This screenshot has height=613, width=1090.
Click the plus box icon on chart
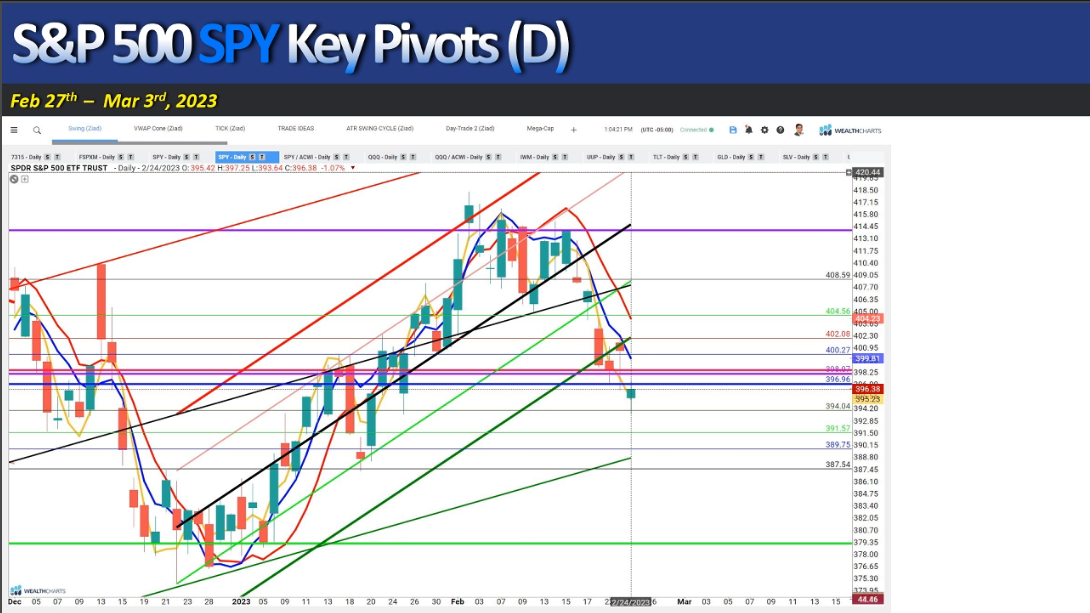(x=25, y=179)
